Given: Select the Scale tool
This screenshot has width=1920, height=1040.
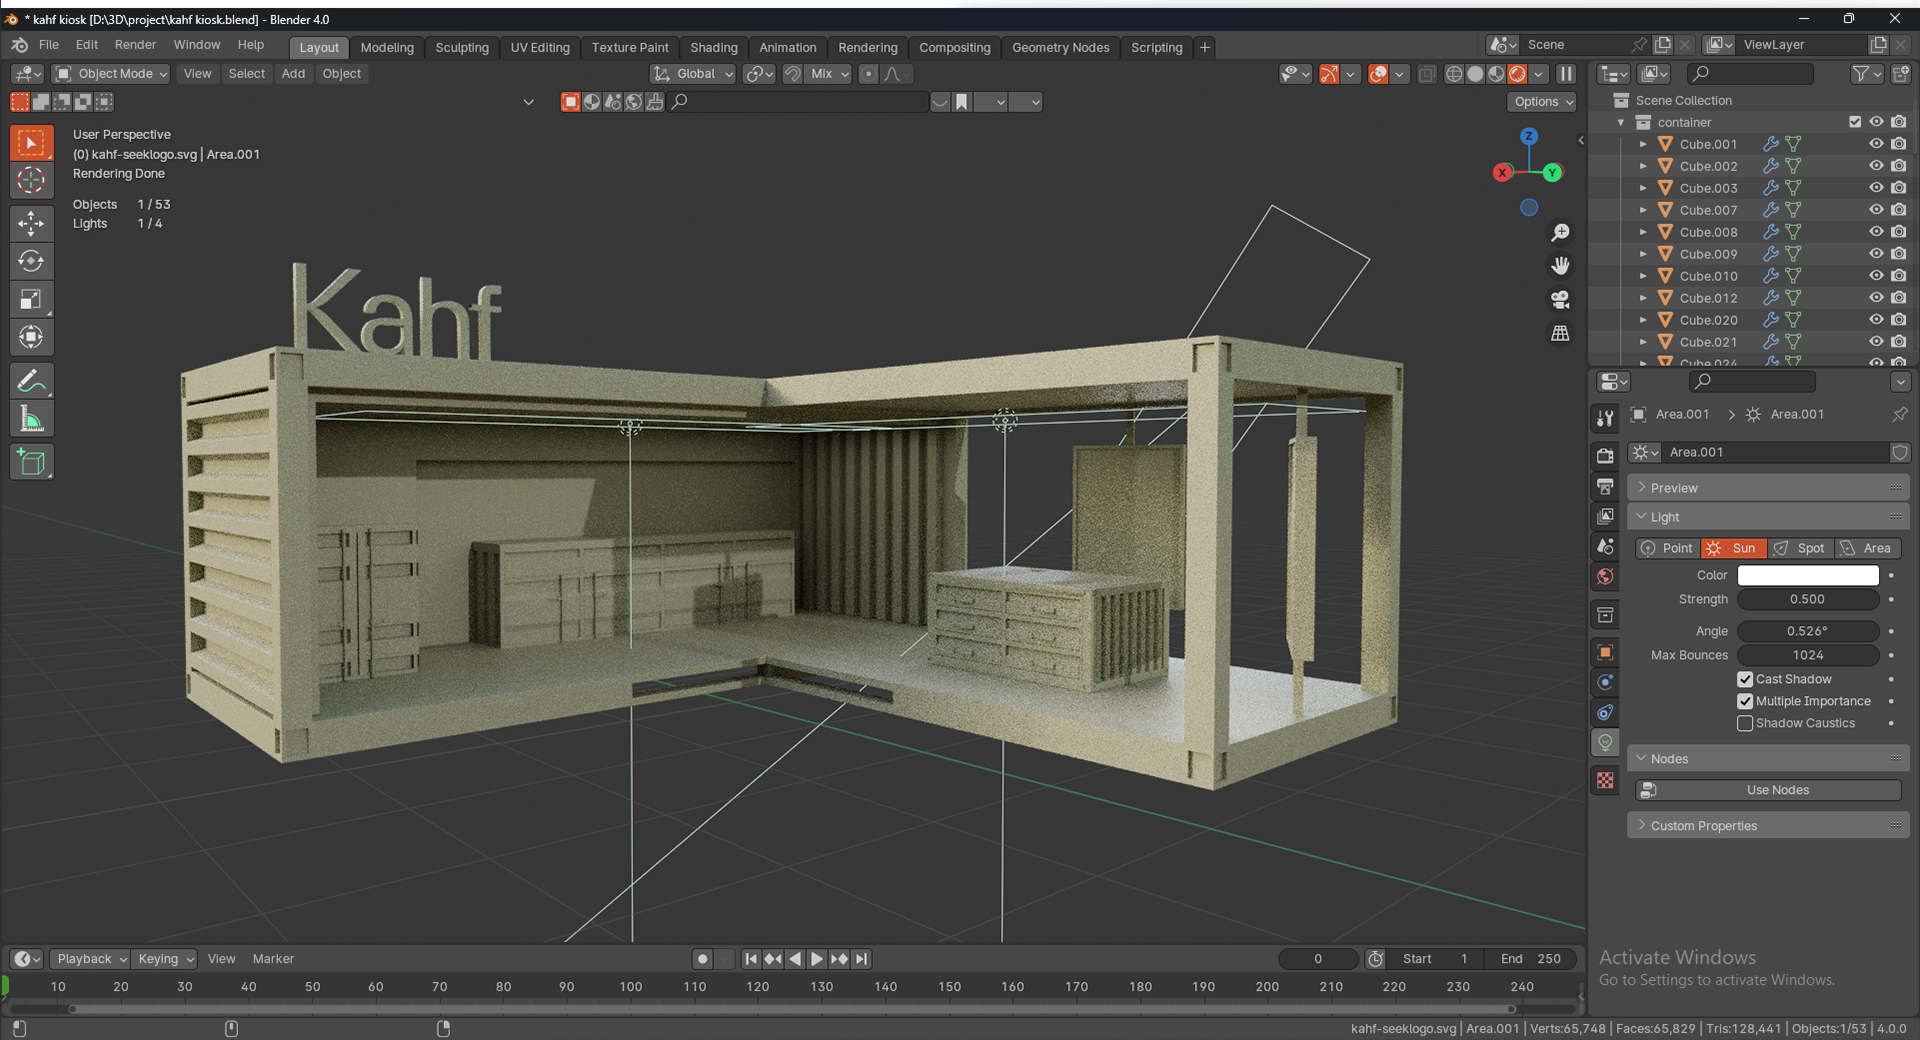Looking at the screenshot, I should (31, 299).
